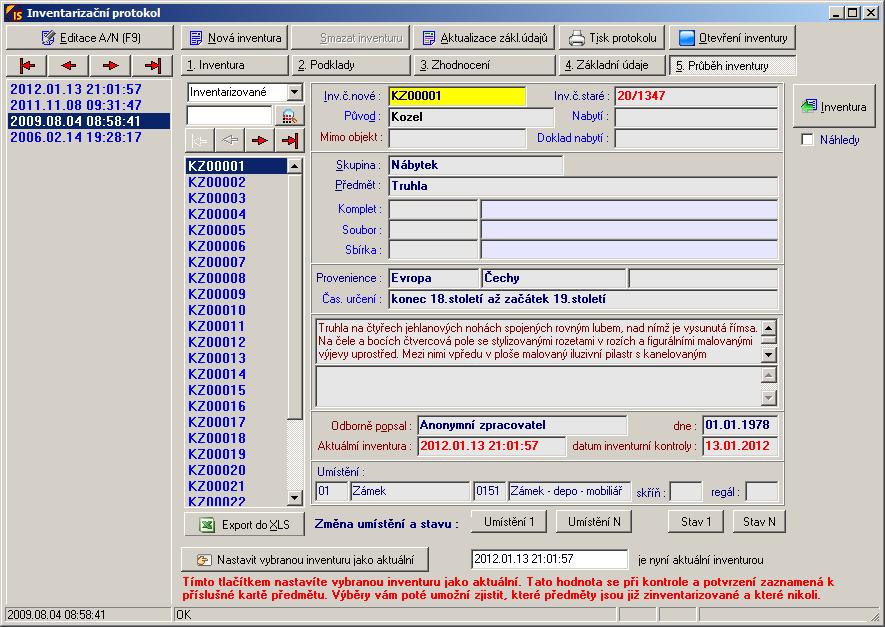This screenshot has height=627, width=885.
Task: Go to next inventory with top-left red arrow
Action: [x=110, y=65]
